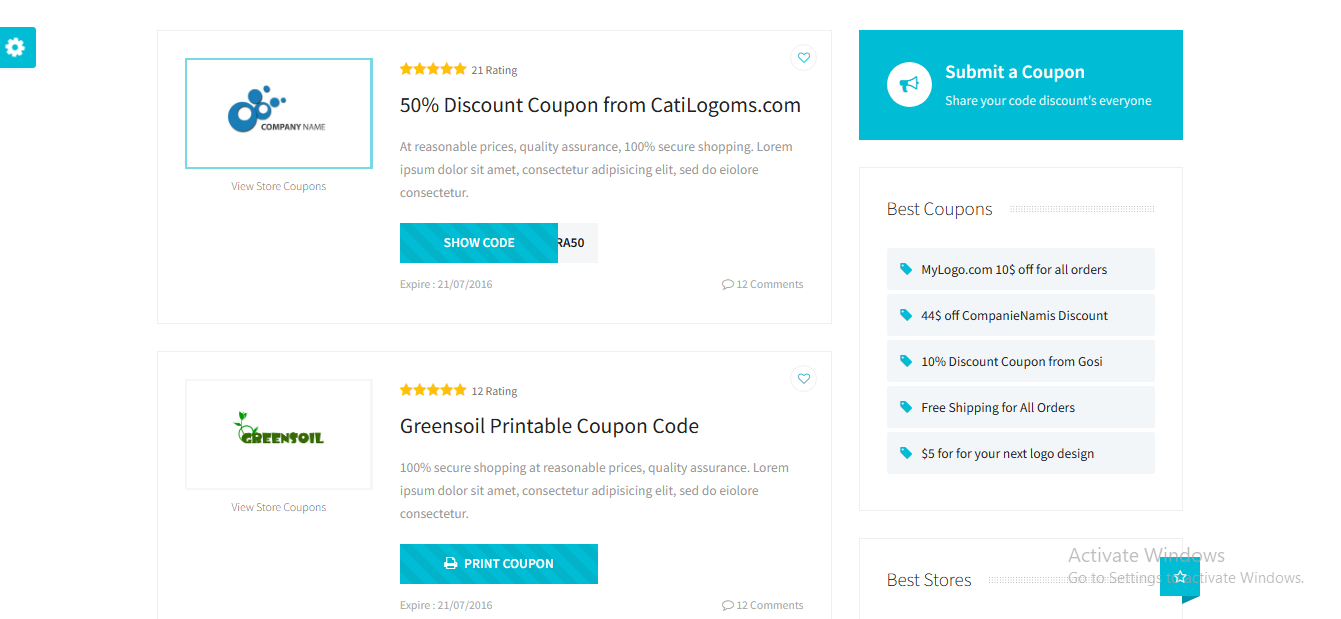The height and width of the screenshot is (619, 1341).
Task: Click the megaphone icon in Submit a Coupon
Action: pyautogui.click(x=909, y=85)
